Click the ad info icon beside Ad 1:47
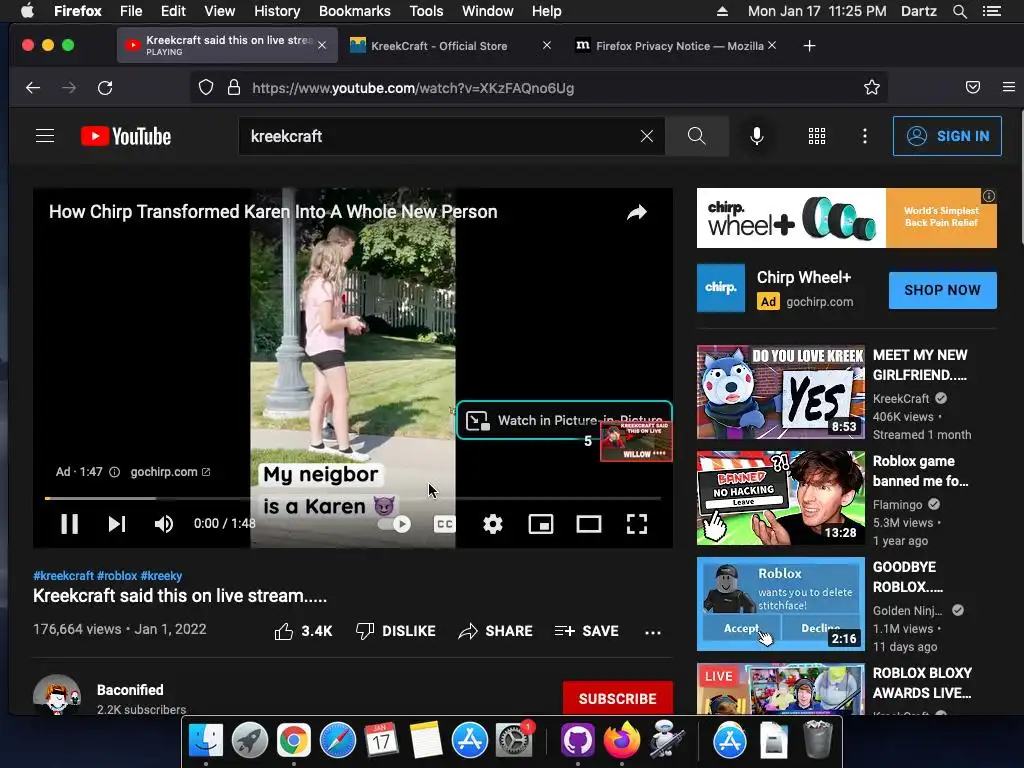Screen dimensions: 1024x768 click(x=114, y=472)
